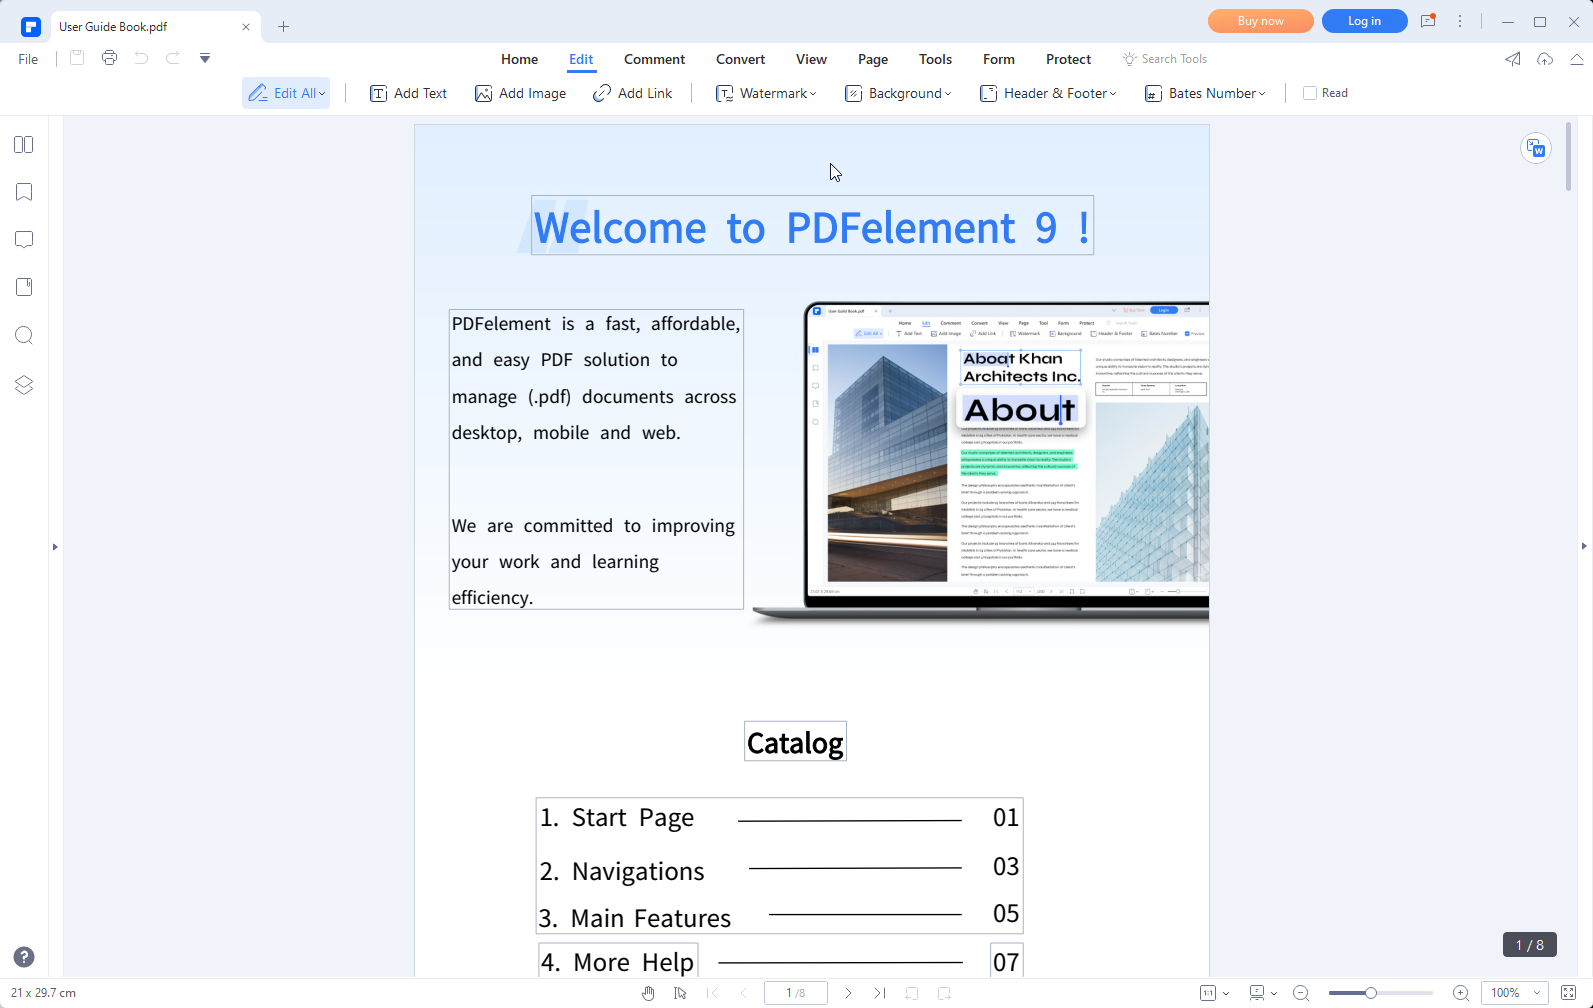Click the Buy now button
Image resolution: width=1593 pixels, height=1008 pixels.
tap(1261, 21)
